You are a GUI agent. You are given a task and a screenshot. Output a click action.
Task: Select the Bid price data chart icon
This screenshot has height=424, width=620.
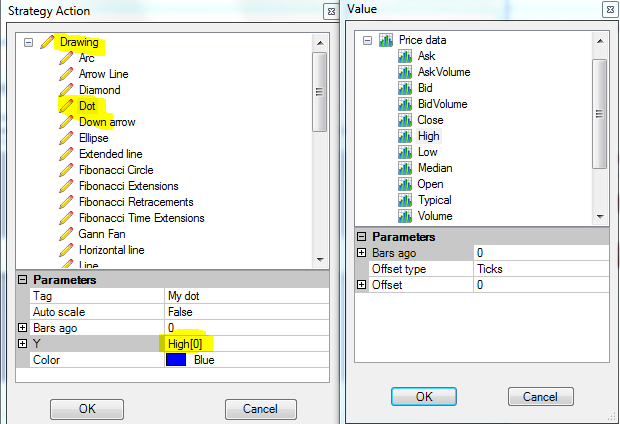click(x=405, y=88)
